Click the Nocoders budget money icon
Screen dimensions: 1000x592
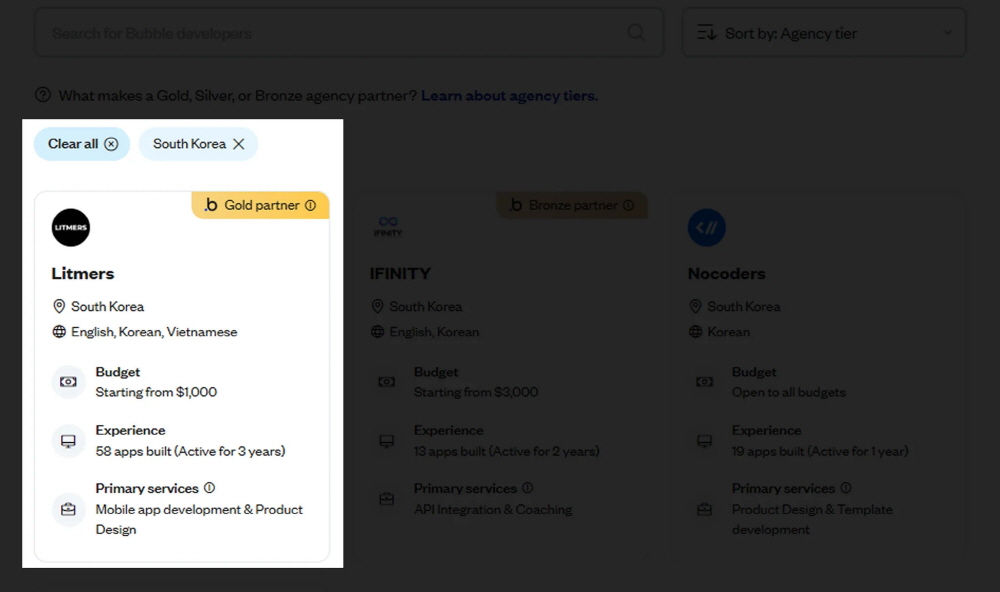coord(705,382)
